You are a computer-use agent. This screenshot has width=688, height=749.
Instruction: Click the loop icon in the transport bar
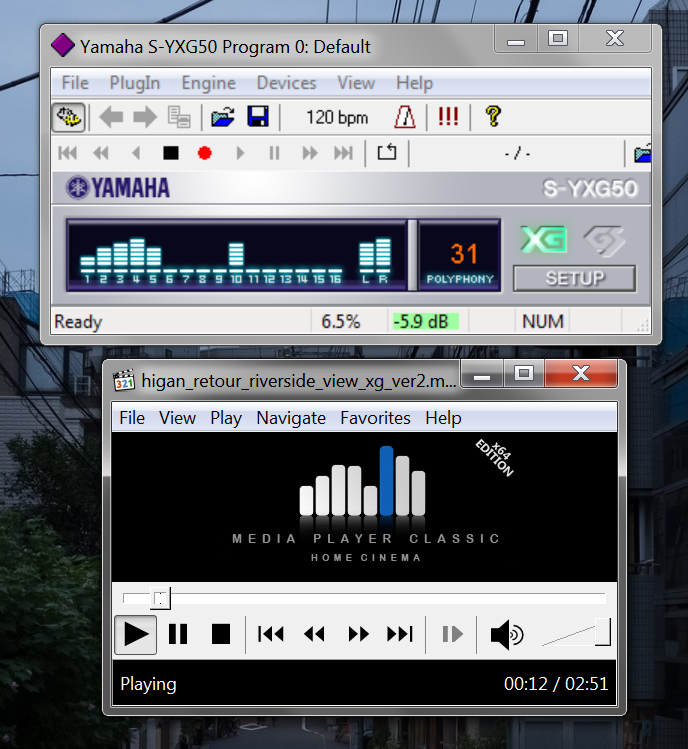click(387, 153)
